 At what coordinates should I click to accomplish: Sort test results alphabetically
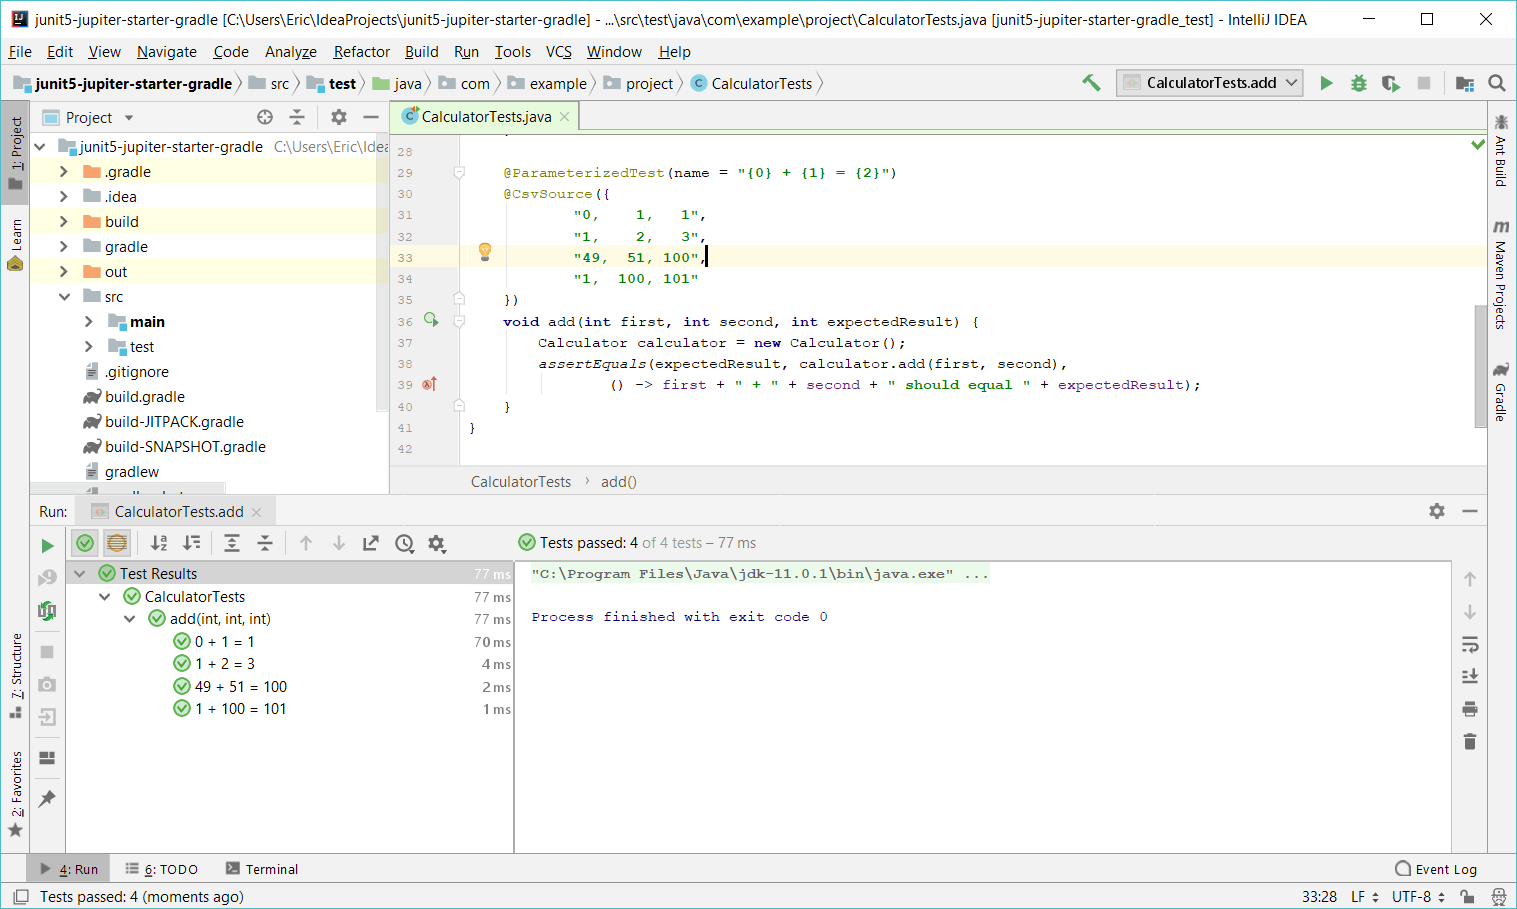159,543
